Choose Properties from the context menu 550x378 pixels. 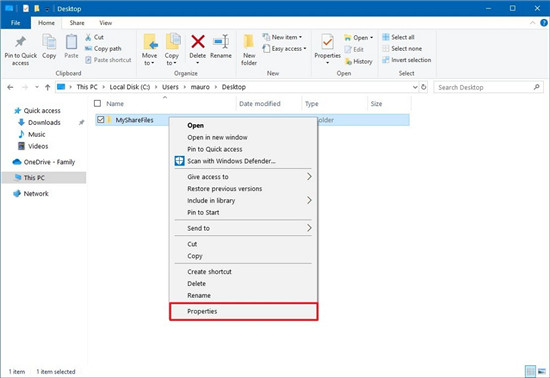243,311
